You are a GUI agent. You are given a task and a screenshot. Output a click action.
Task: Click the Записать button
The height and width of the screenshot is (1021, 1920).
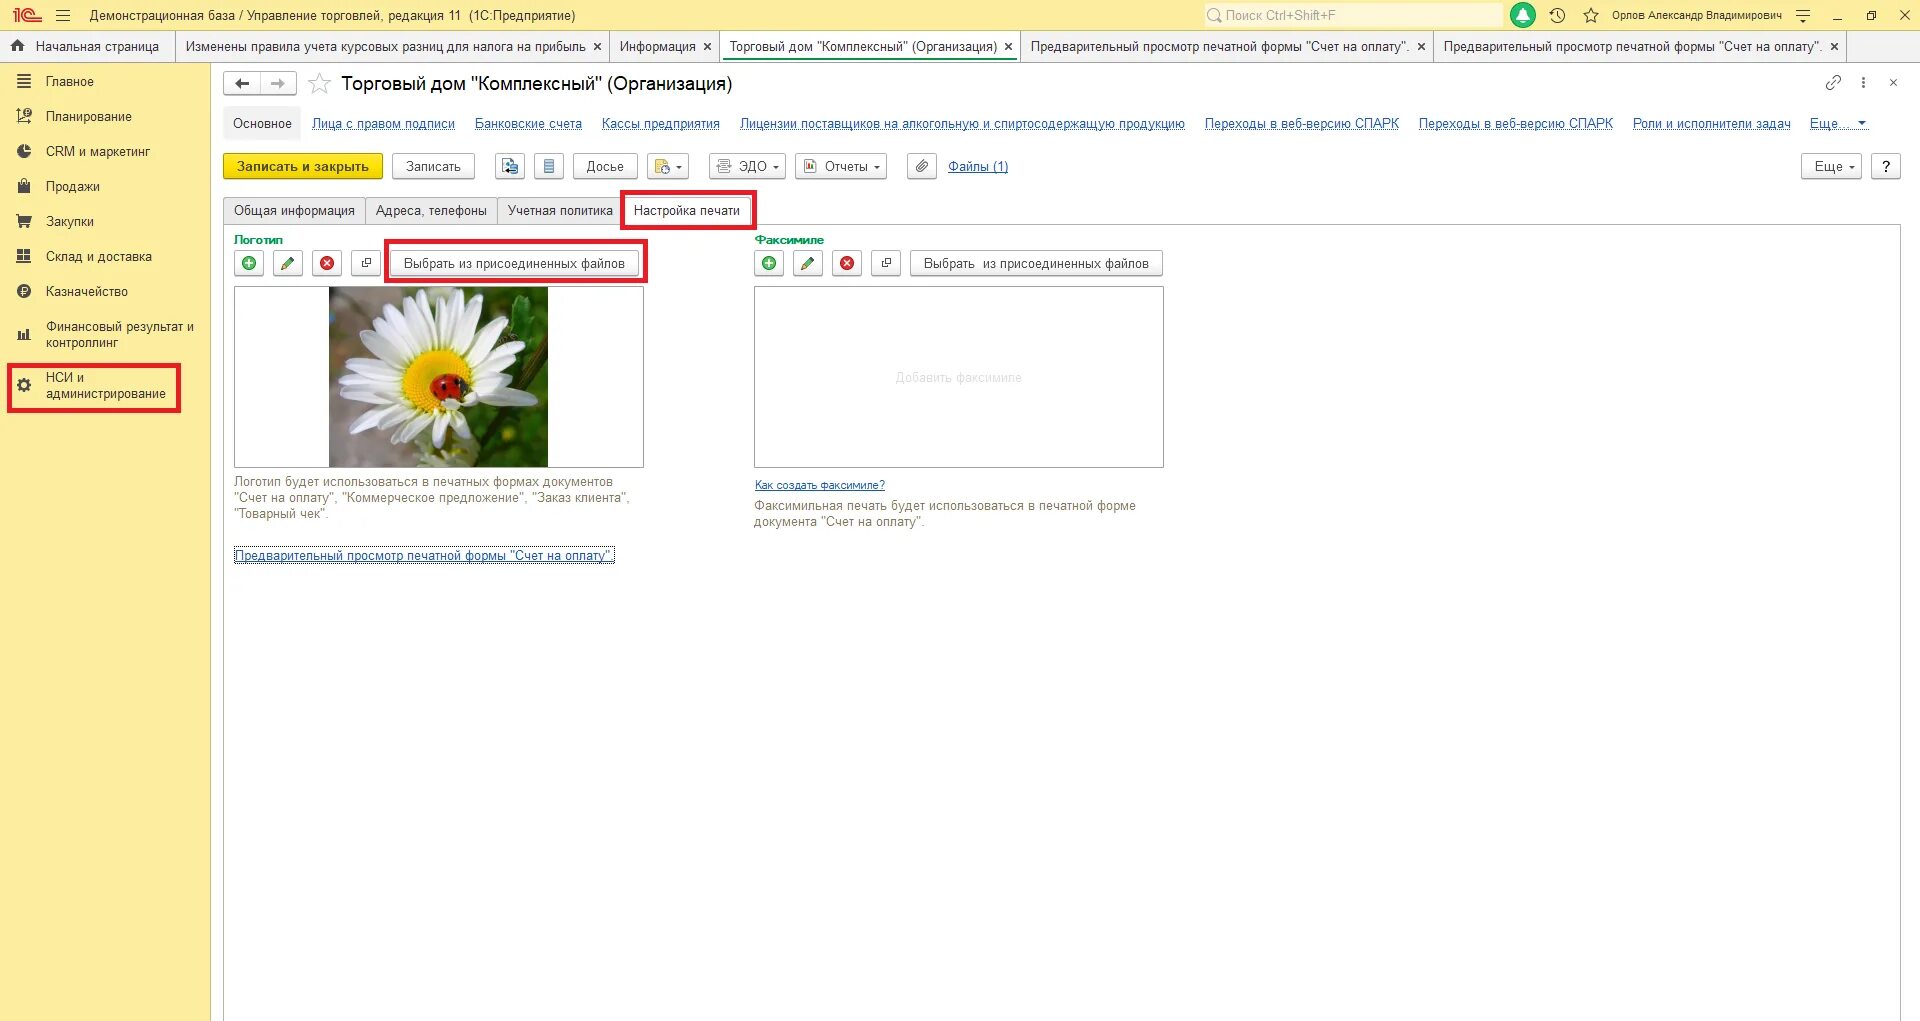pos(433,166)
